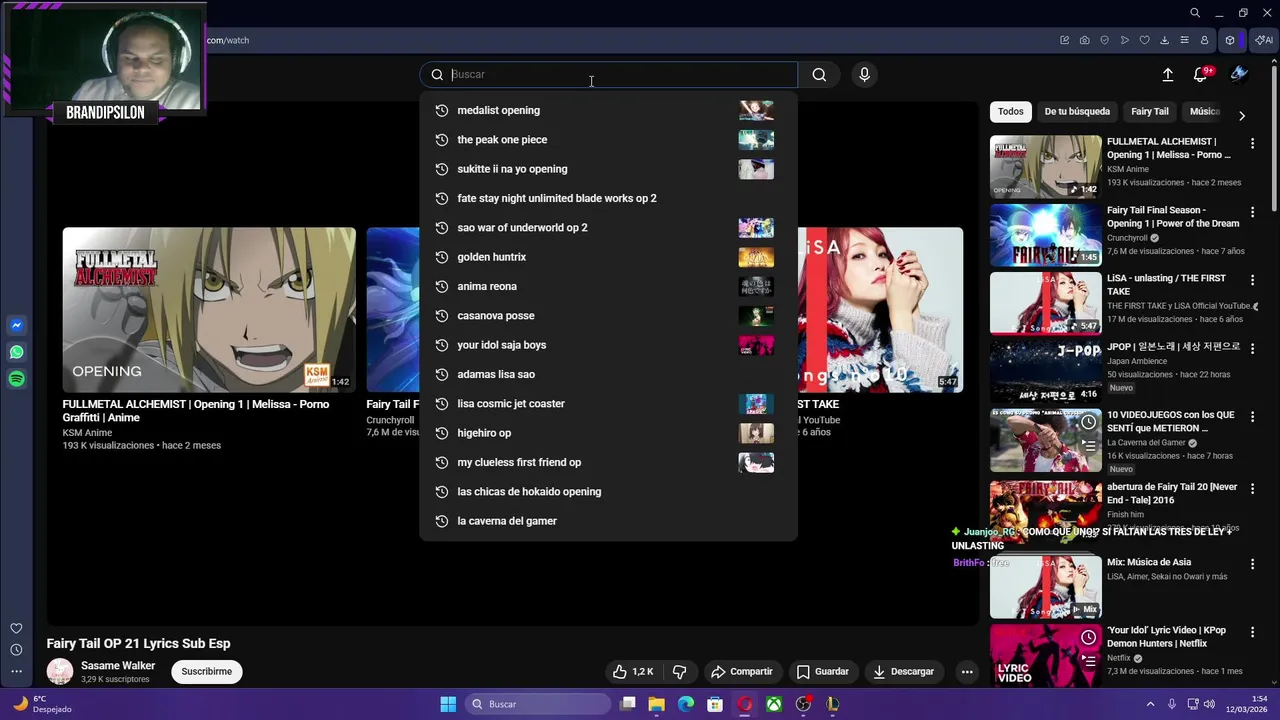1280x720 pixels.
Task: Click the Windows taskbar Buscar search box
Action: coord(538,704)
